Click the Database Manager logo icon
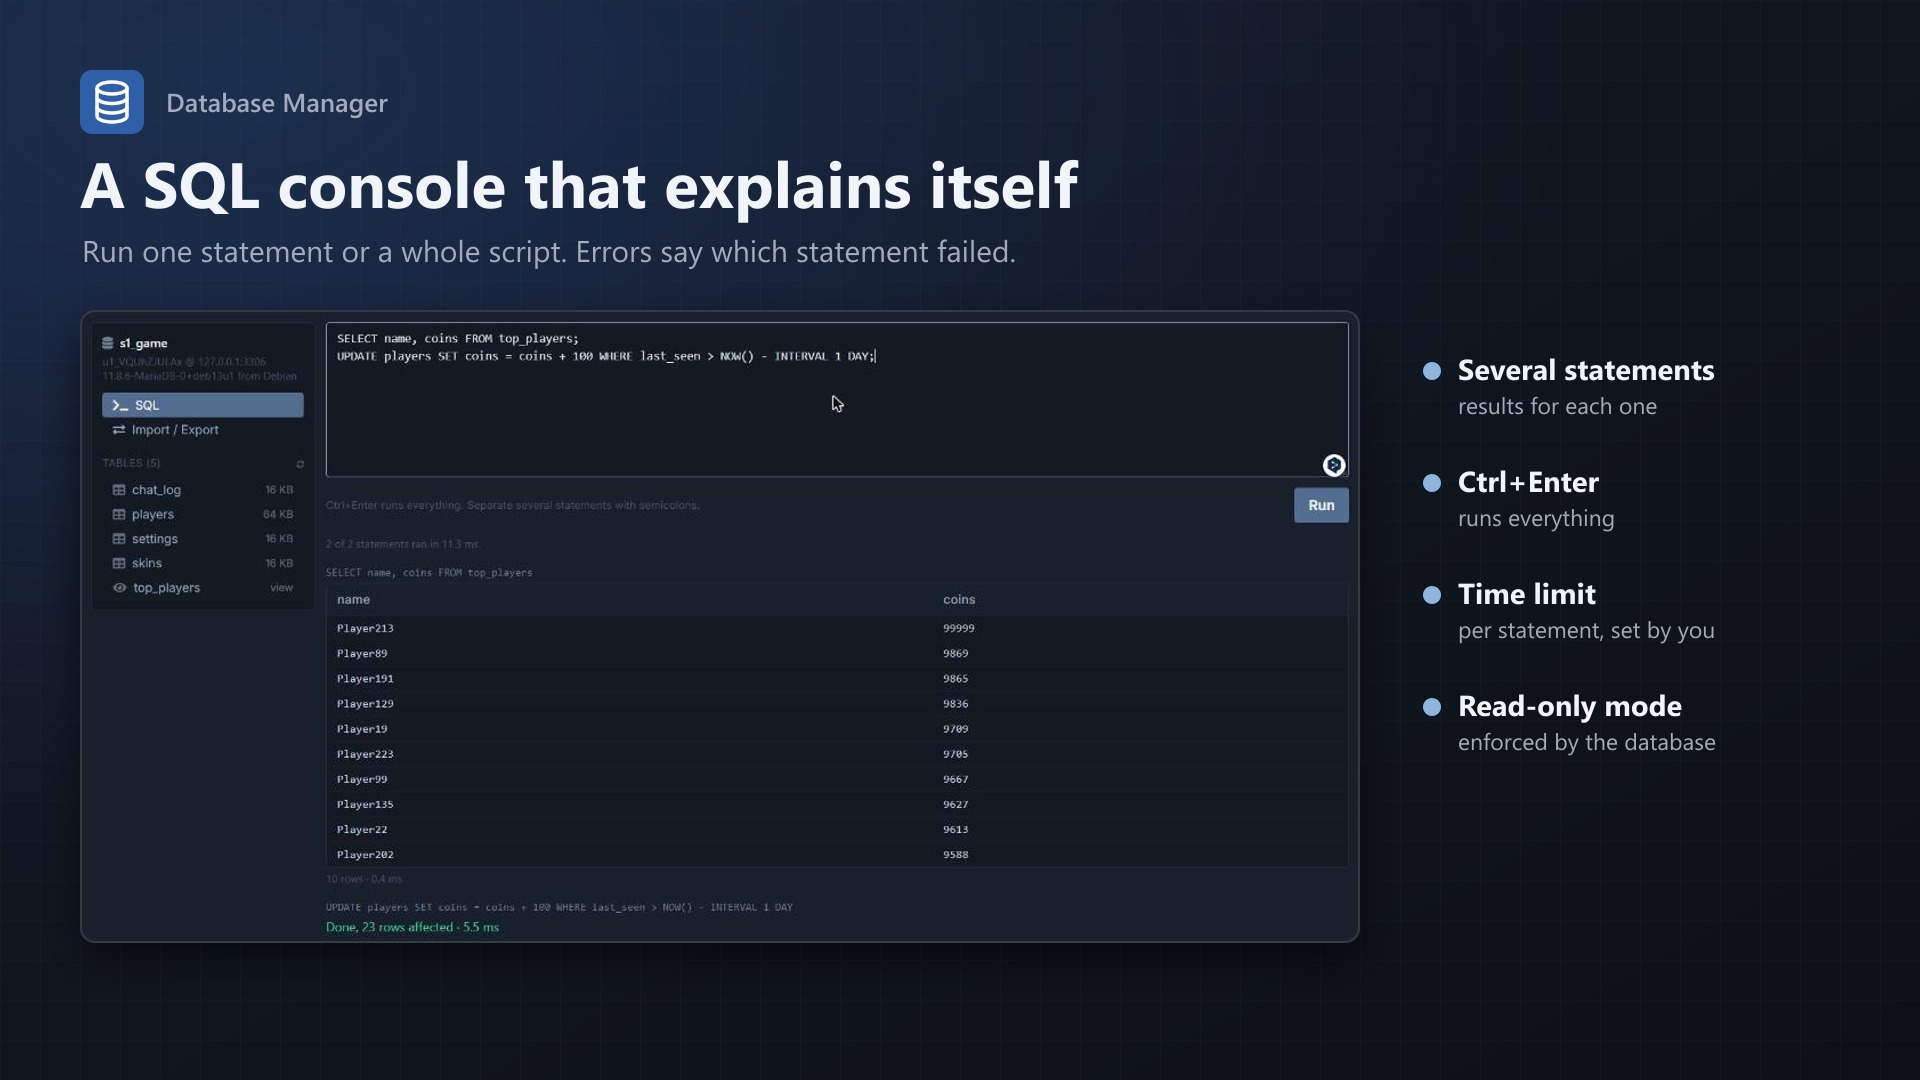Screen dimensions: 1920x1080 click(112, 102)
